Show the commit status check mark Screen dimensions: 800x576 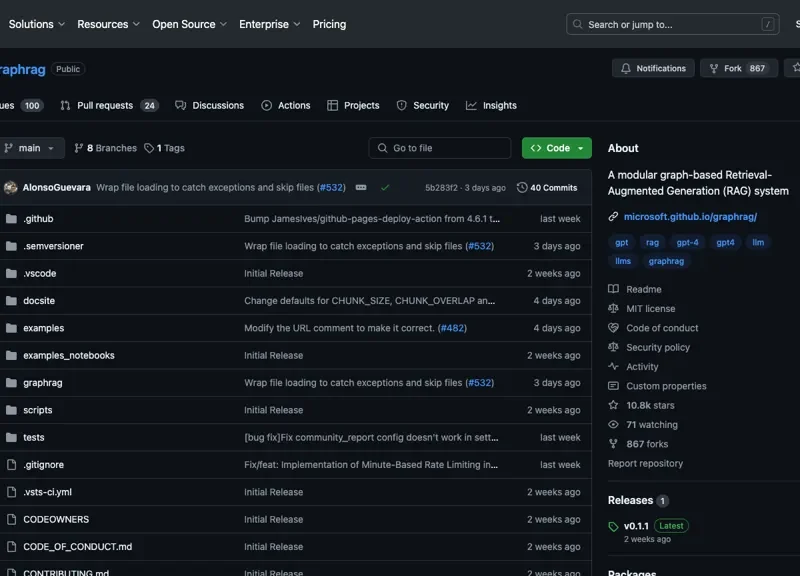point(385,188)
